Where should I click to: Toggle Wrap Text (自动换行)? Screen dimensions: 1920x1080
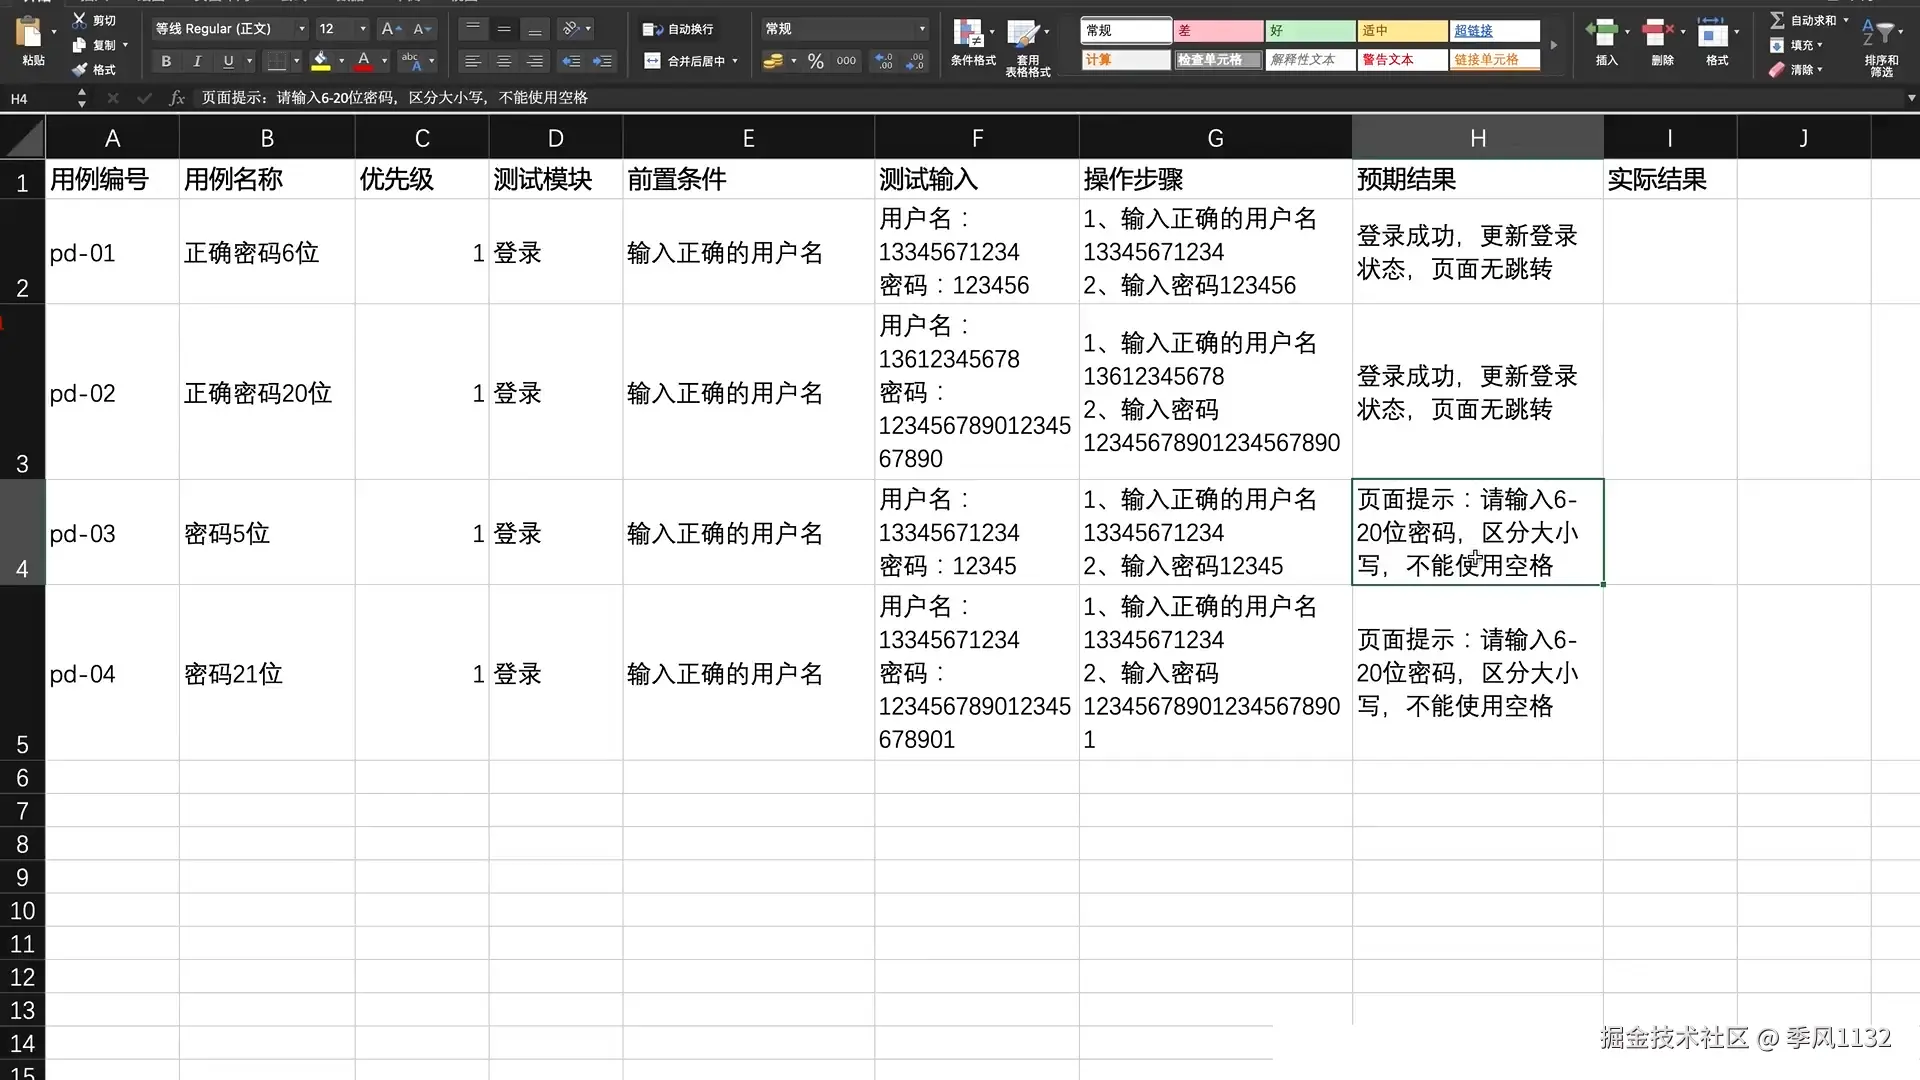(652, 29)
